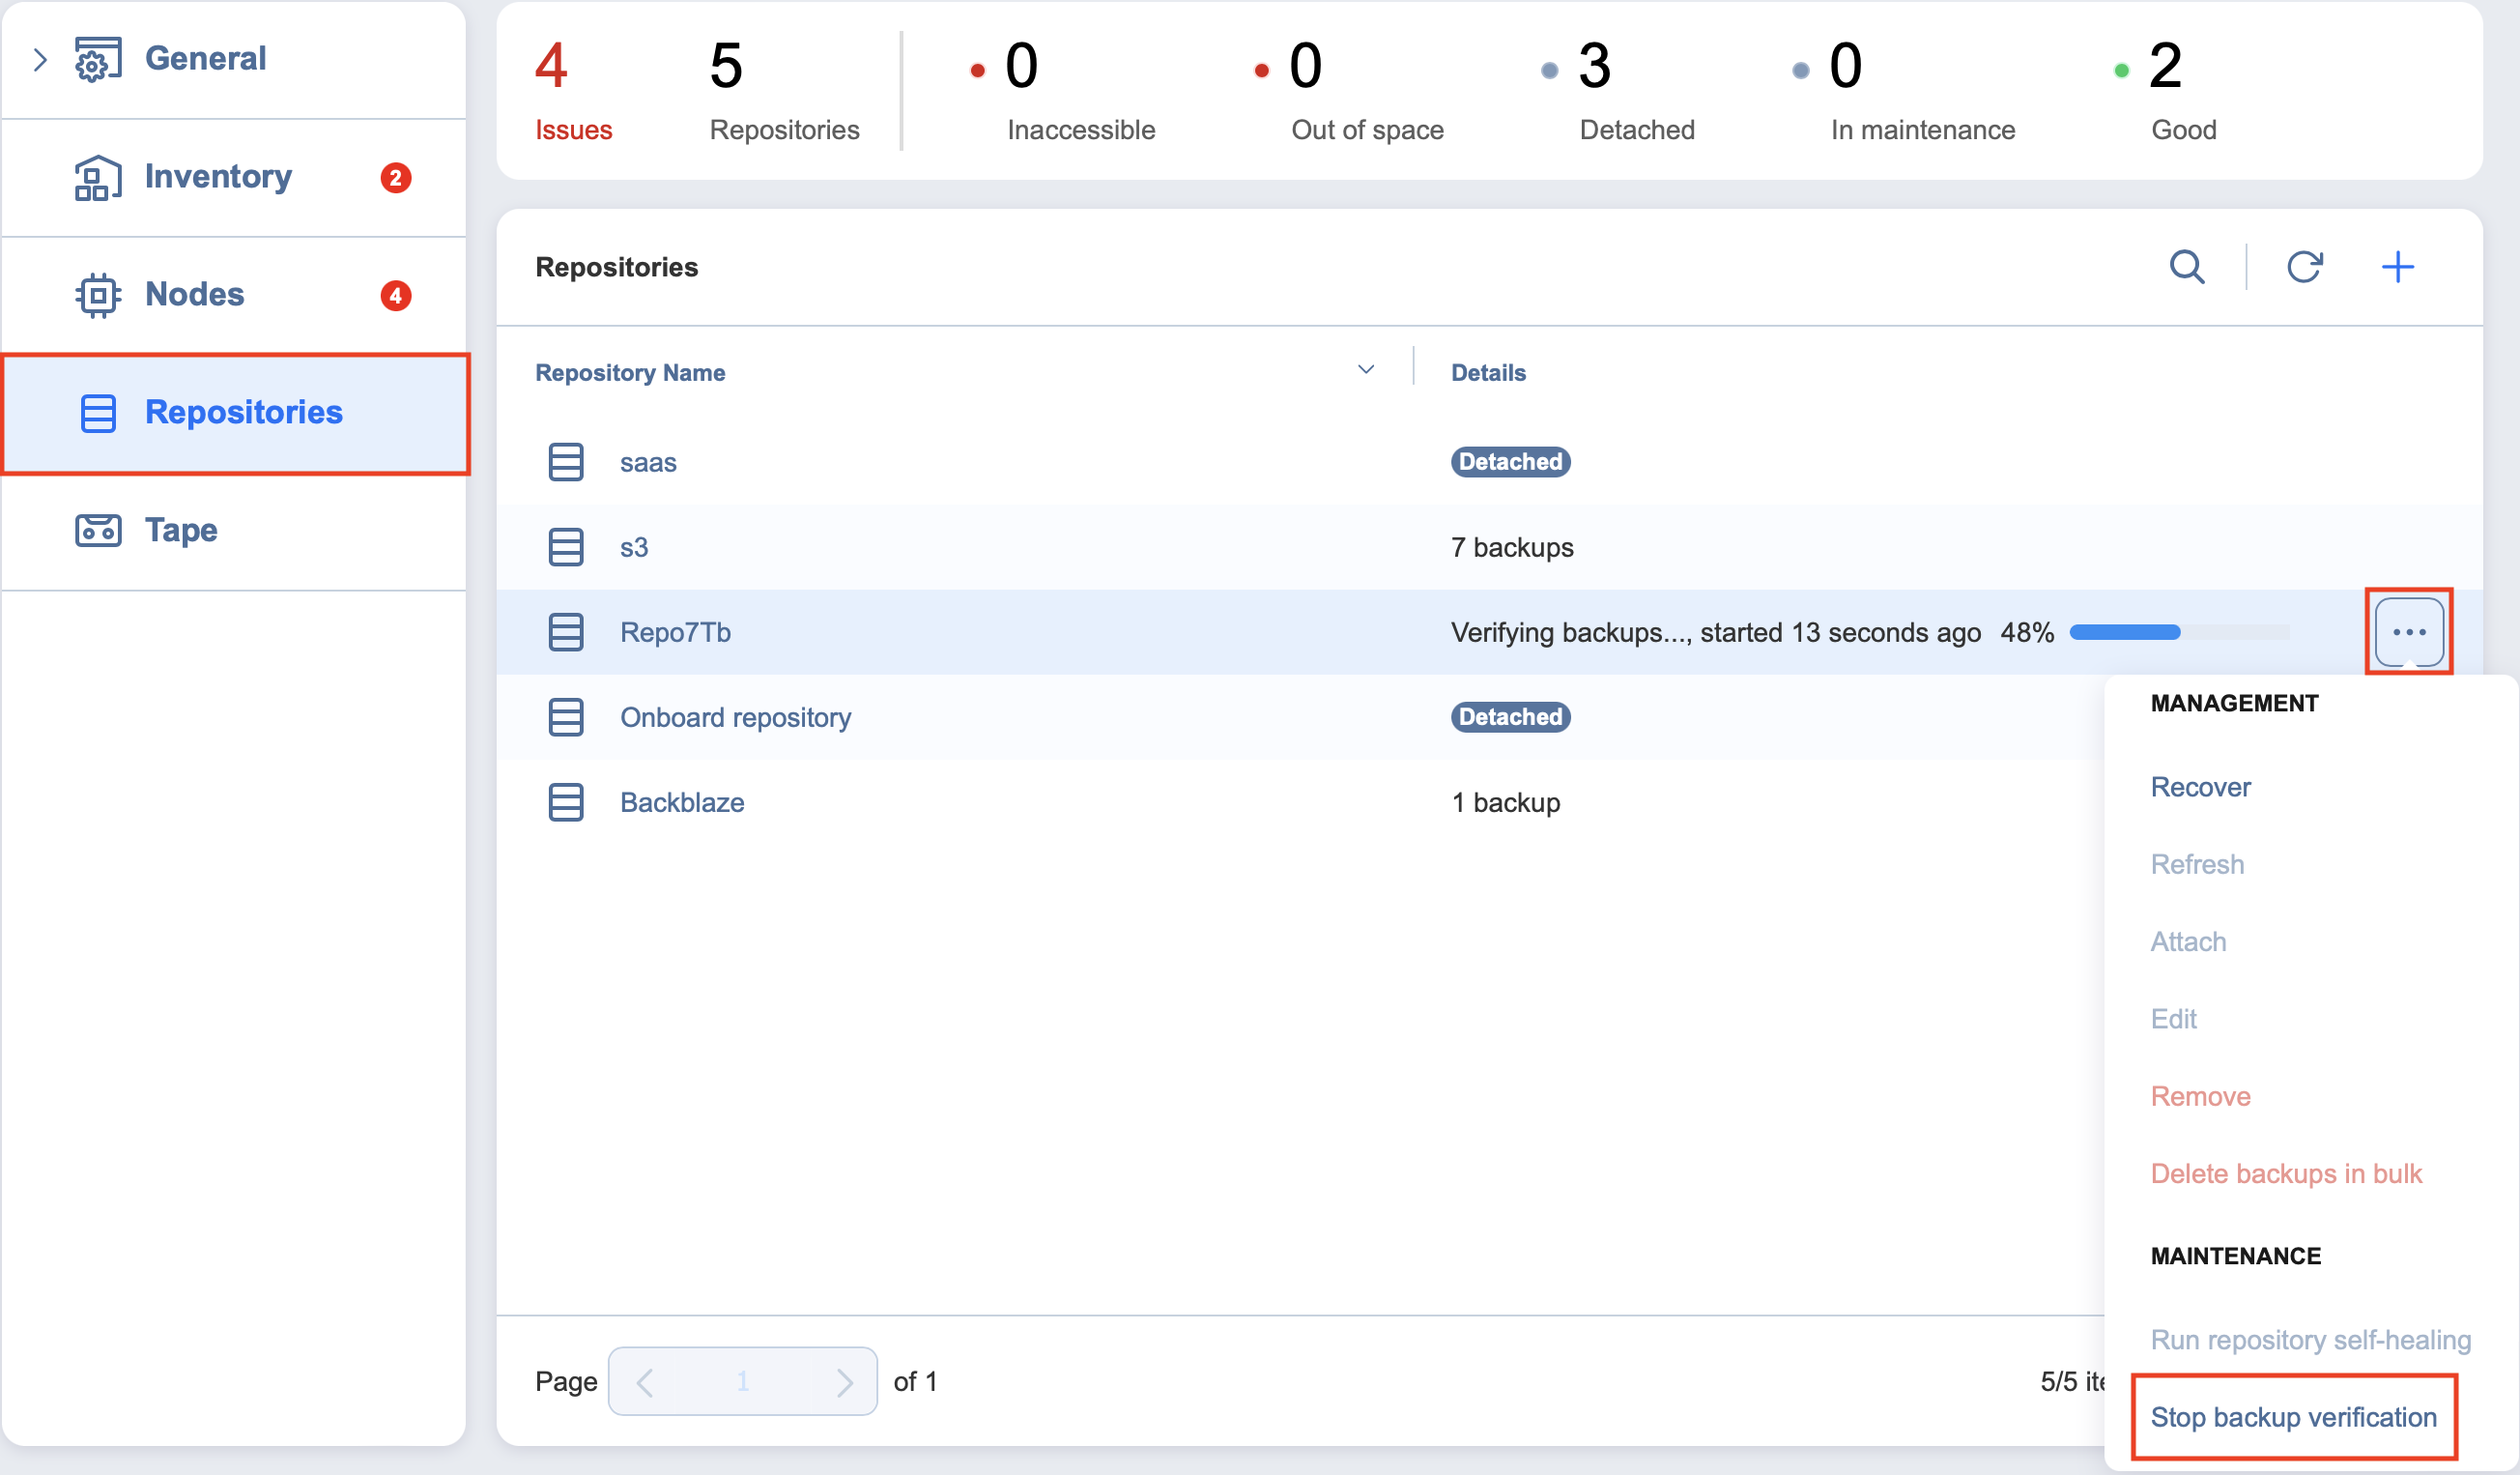Toggle Repository Name sort chevron
The image size is (2520, 1475).
(1365, 370)
